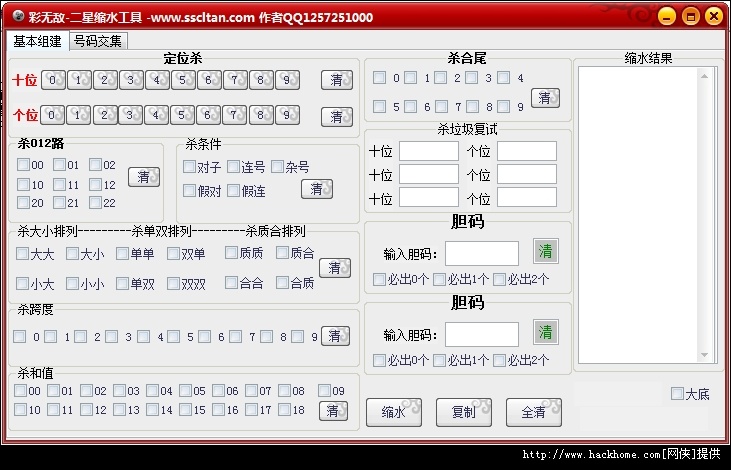Click the 缩水结果 scrollbar up arrow

click(x=704, y=76)
